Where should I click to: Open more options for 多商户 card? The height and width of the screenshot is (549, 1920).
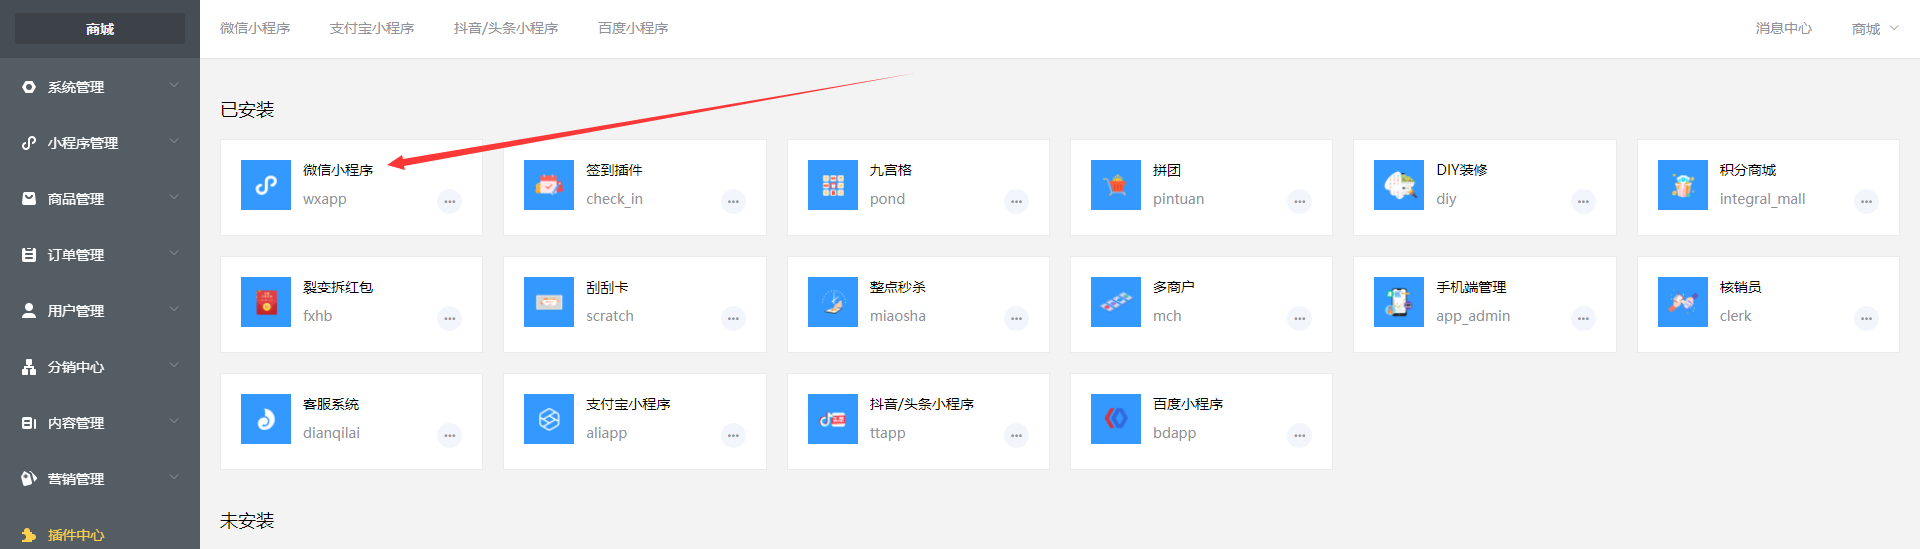click(x=1299, y=318)
